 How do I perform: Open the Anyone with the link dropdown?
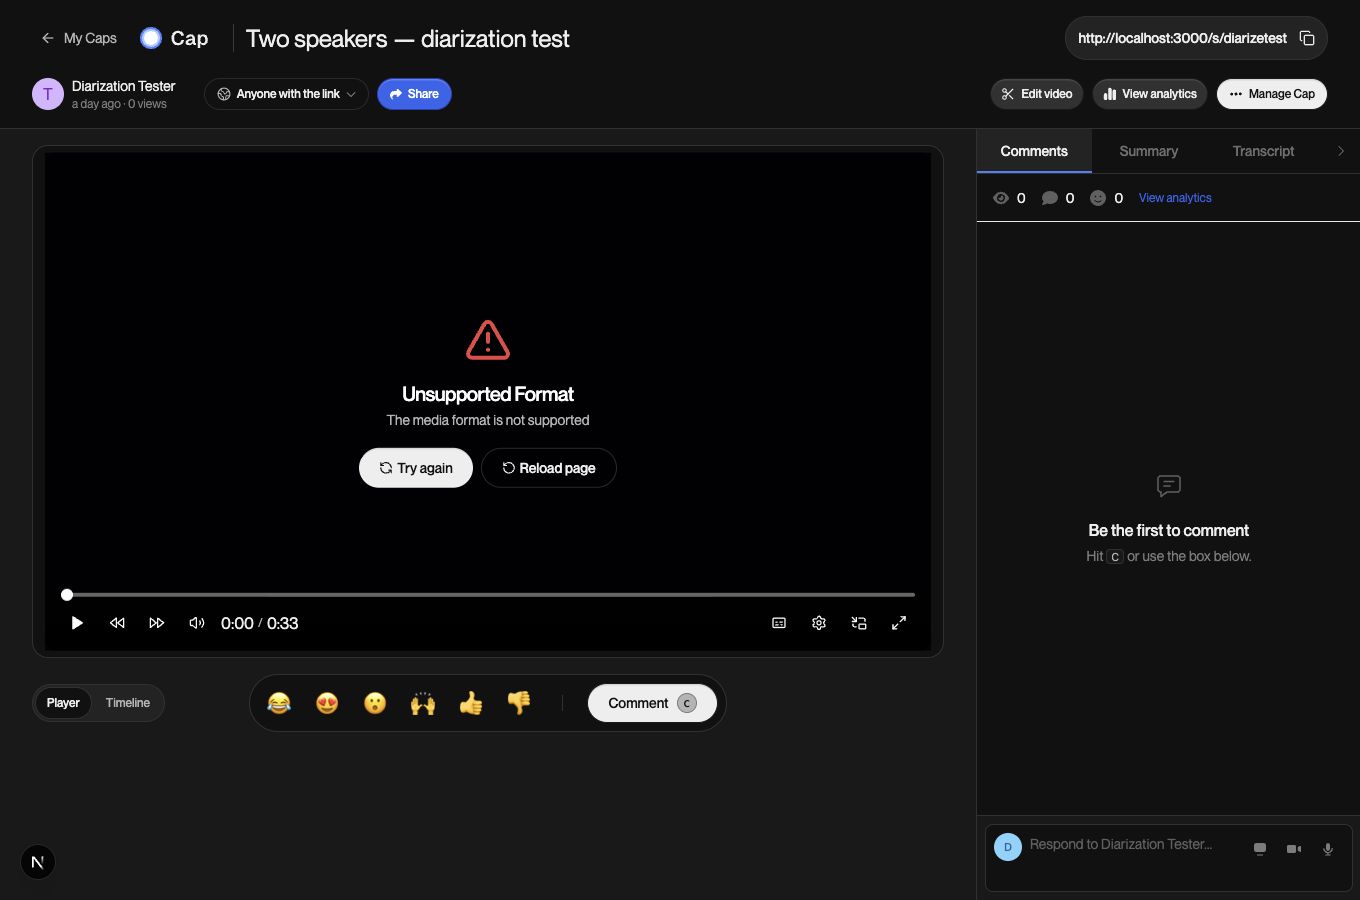coord(286,94)
